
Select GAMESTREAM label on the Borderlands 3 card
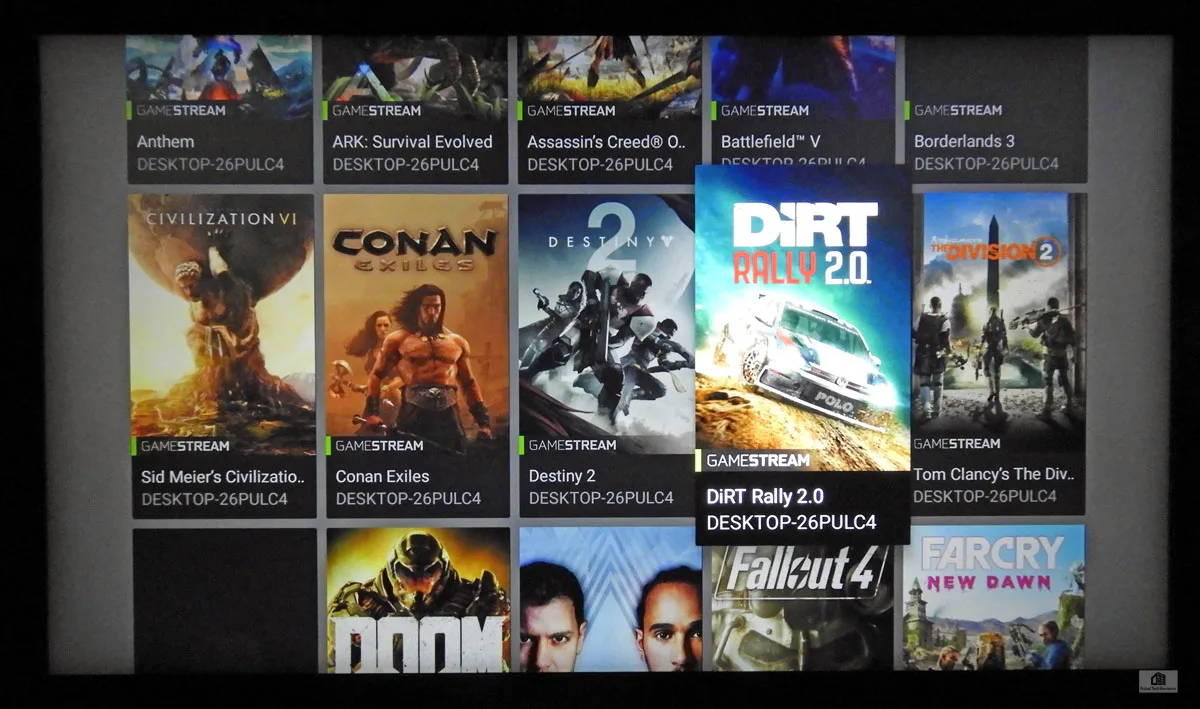point(958,110)
